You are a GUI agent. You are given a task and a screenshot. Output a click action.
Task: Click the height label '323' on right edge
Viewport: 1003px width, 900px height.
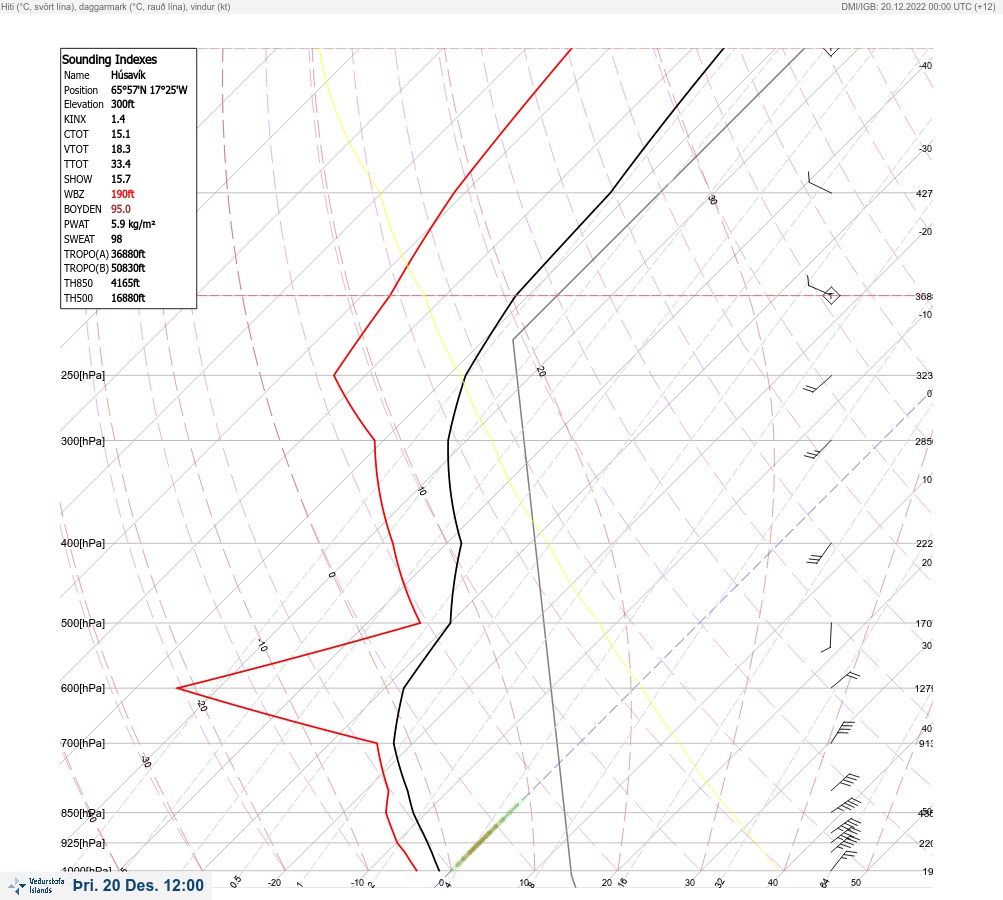[x=924, y=375]
